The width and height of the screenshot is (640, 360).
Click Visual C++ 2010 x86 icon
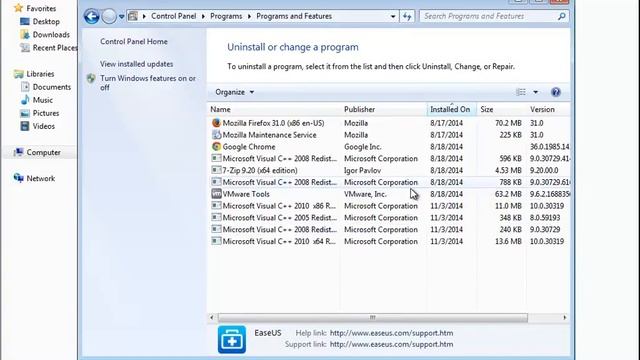pyautogui.click(x=216, y=206)
